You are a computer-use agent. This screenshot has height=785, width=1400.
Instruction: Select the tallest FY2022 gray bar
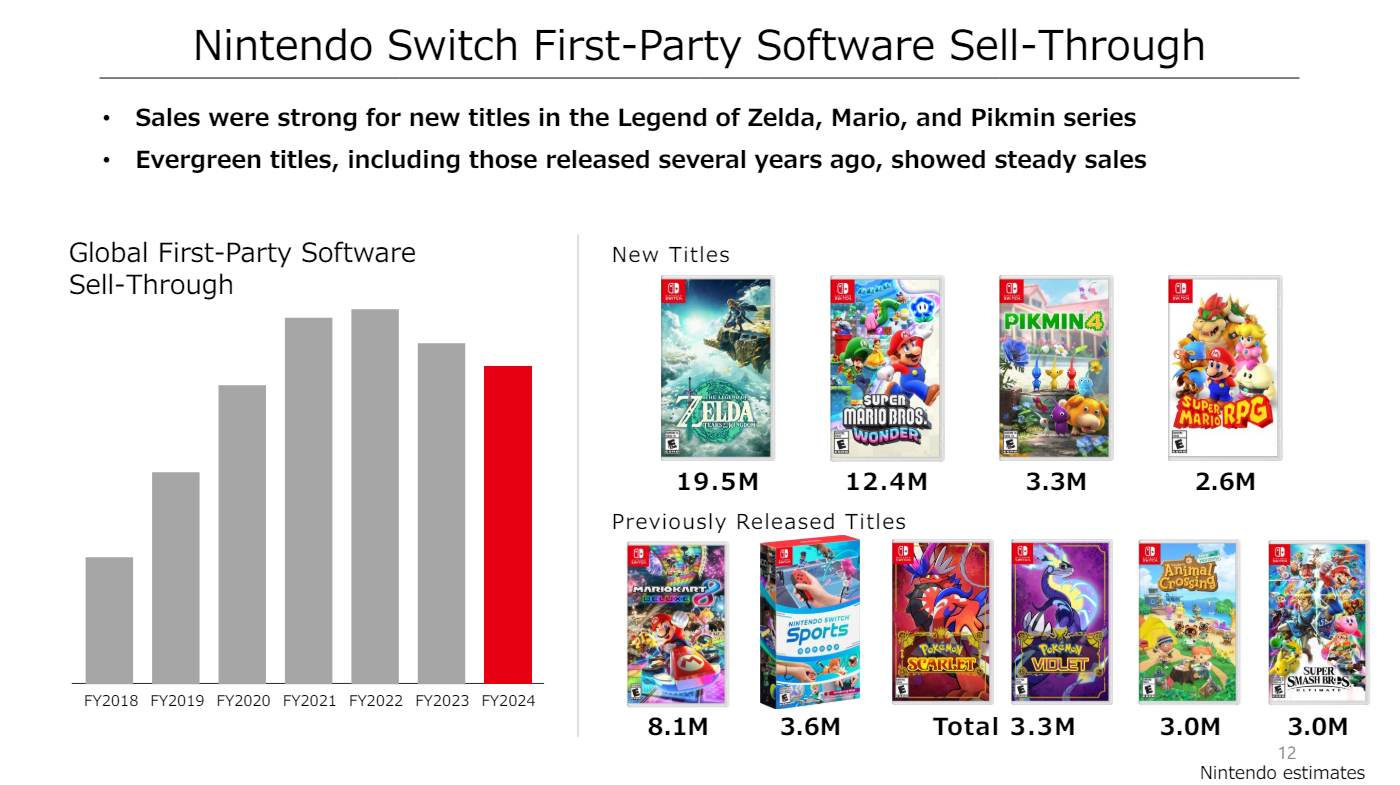375,496
